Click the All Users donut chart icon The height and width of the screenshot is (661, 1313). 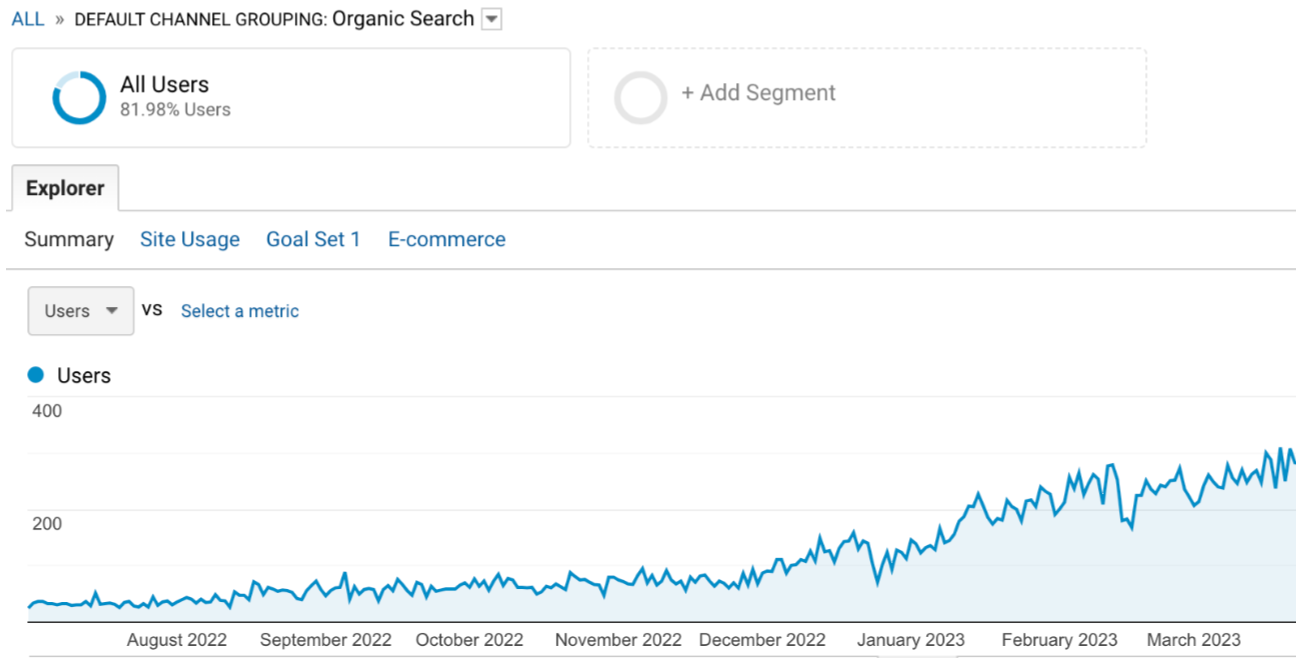pyautogui.click(x=79, y=98)
